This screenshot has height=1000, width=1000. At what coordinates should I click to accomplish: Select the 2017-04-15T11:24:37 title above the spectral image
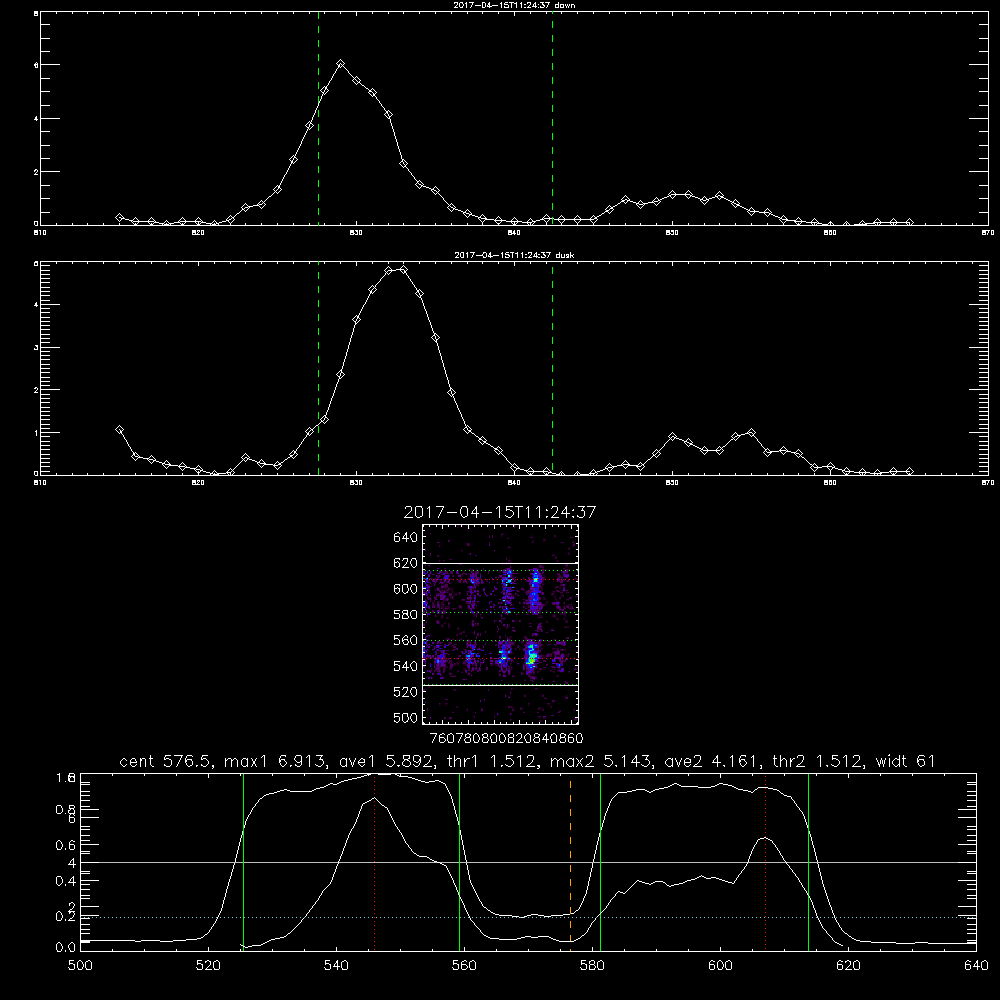tap(499, 512)
